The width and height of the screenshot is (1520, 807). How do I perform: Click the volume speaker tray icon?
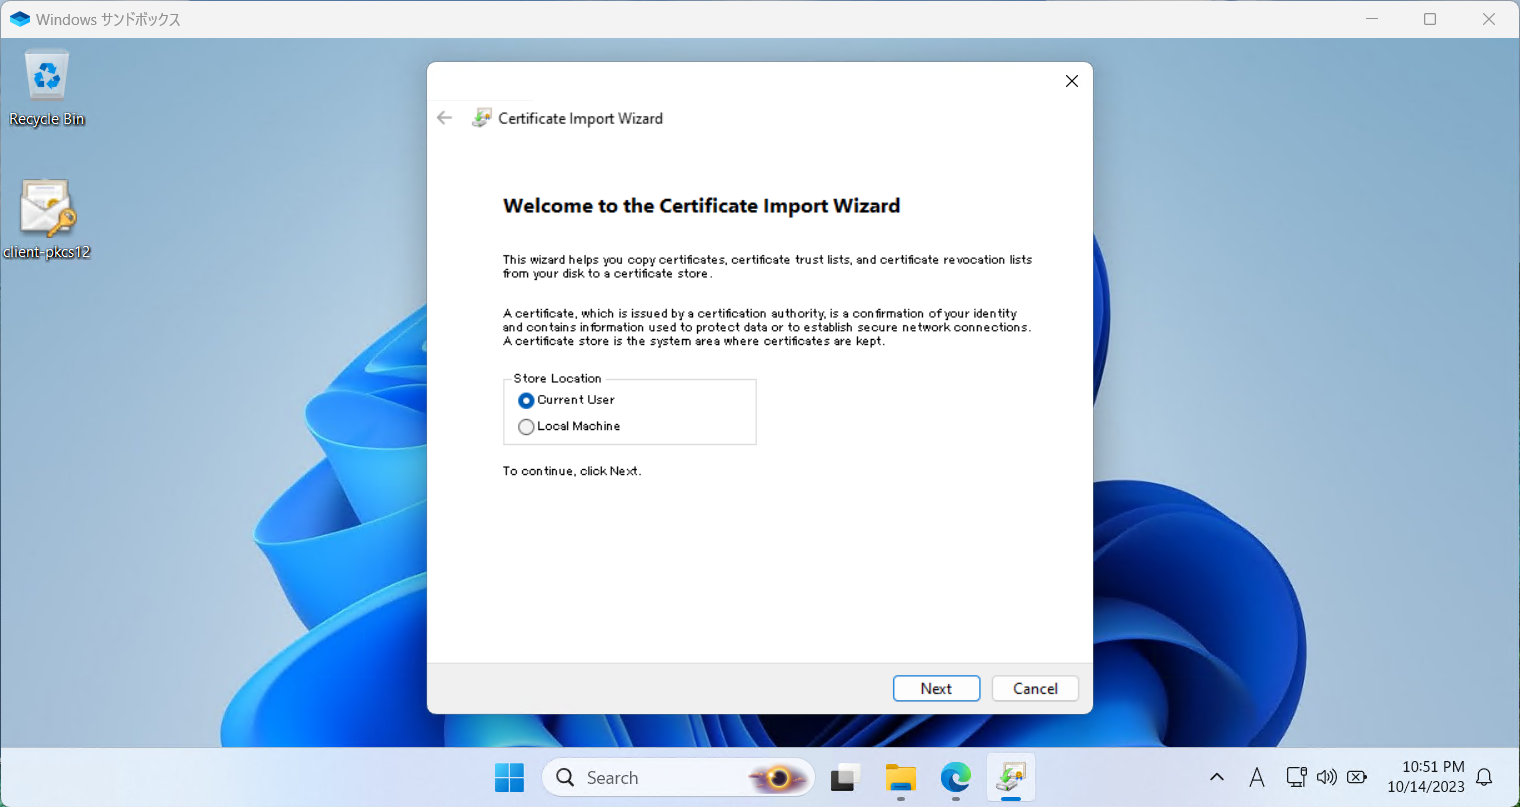[x=1327, y=778]
